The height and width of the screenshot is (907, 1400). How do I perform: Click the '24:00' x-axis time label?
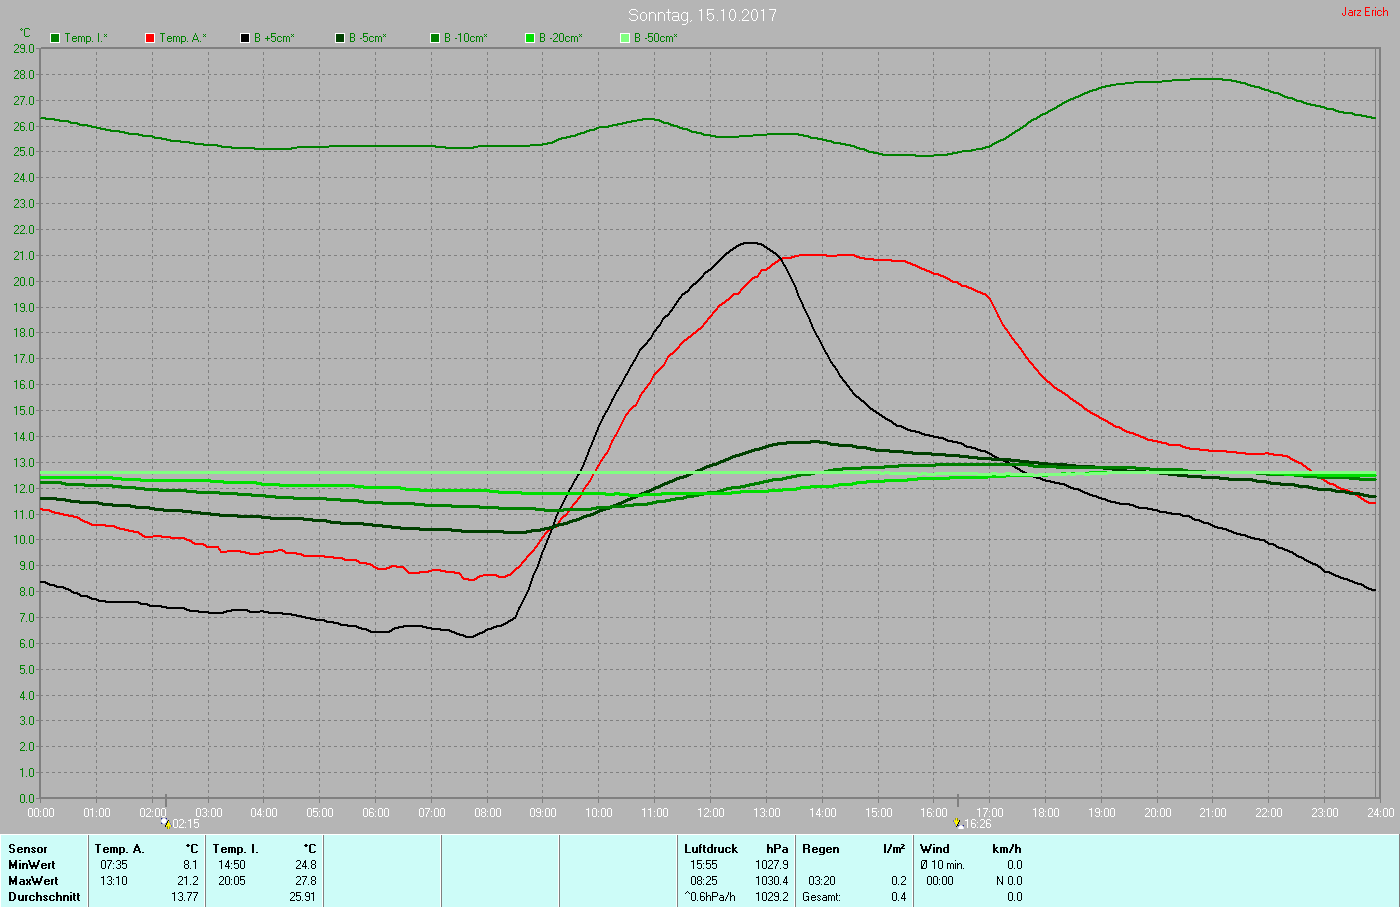coord(1381,813)
